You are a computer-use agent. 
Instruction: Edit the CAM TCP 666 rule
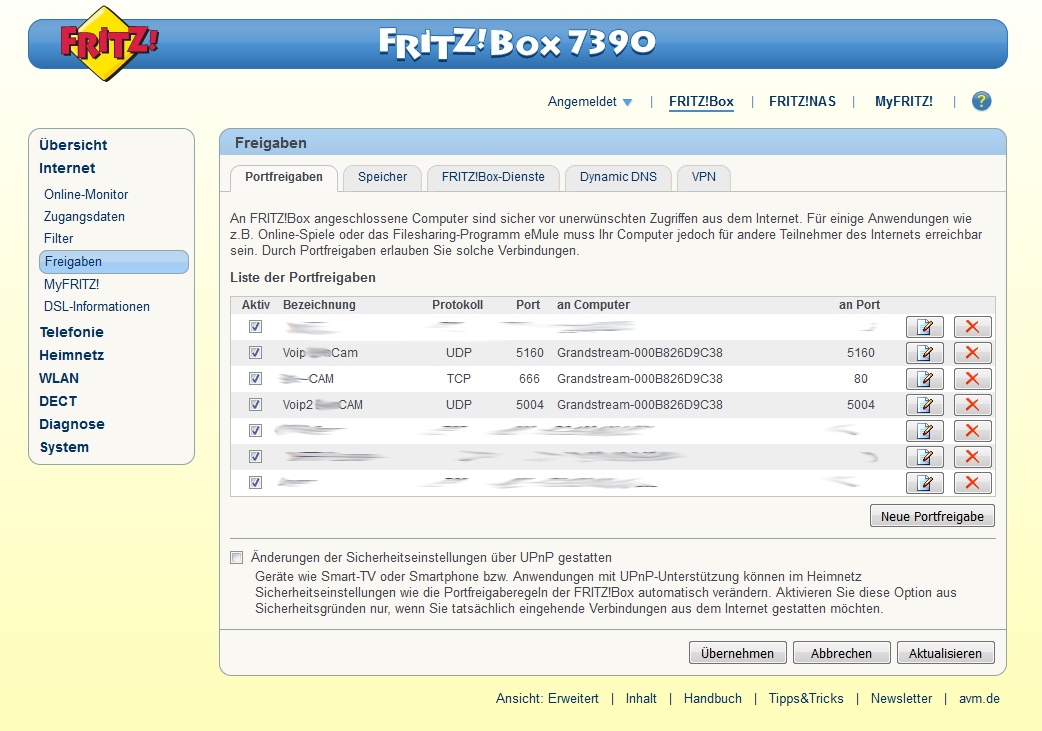click(x=924, y=379)
